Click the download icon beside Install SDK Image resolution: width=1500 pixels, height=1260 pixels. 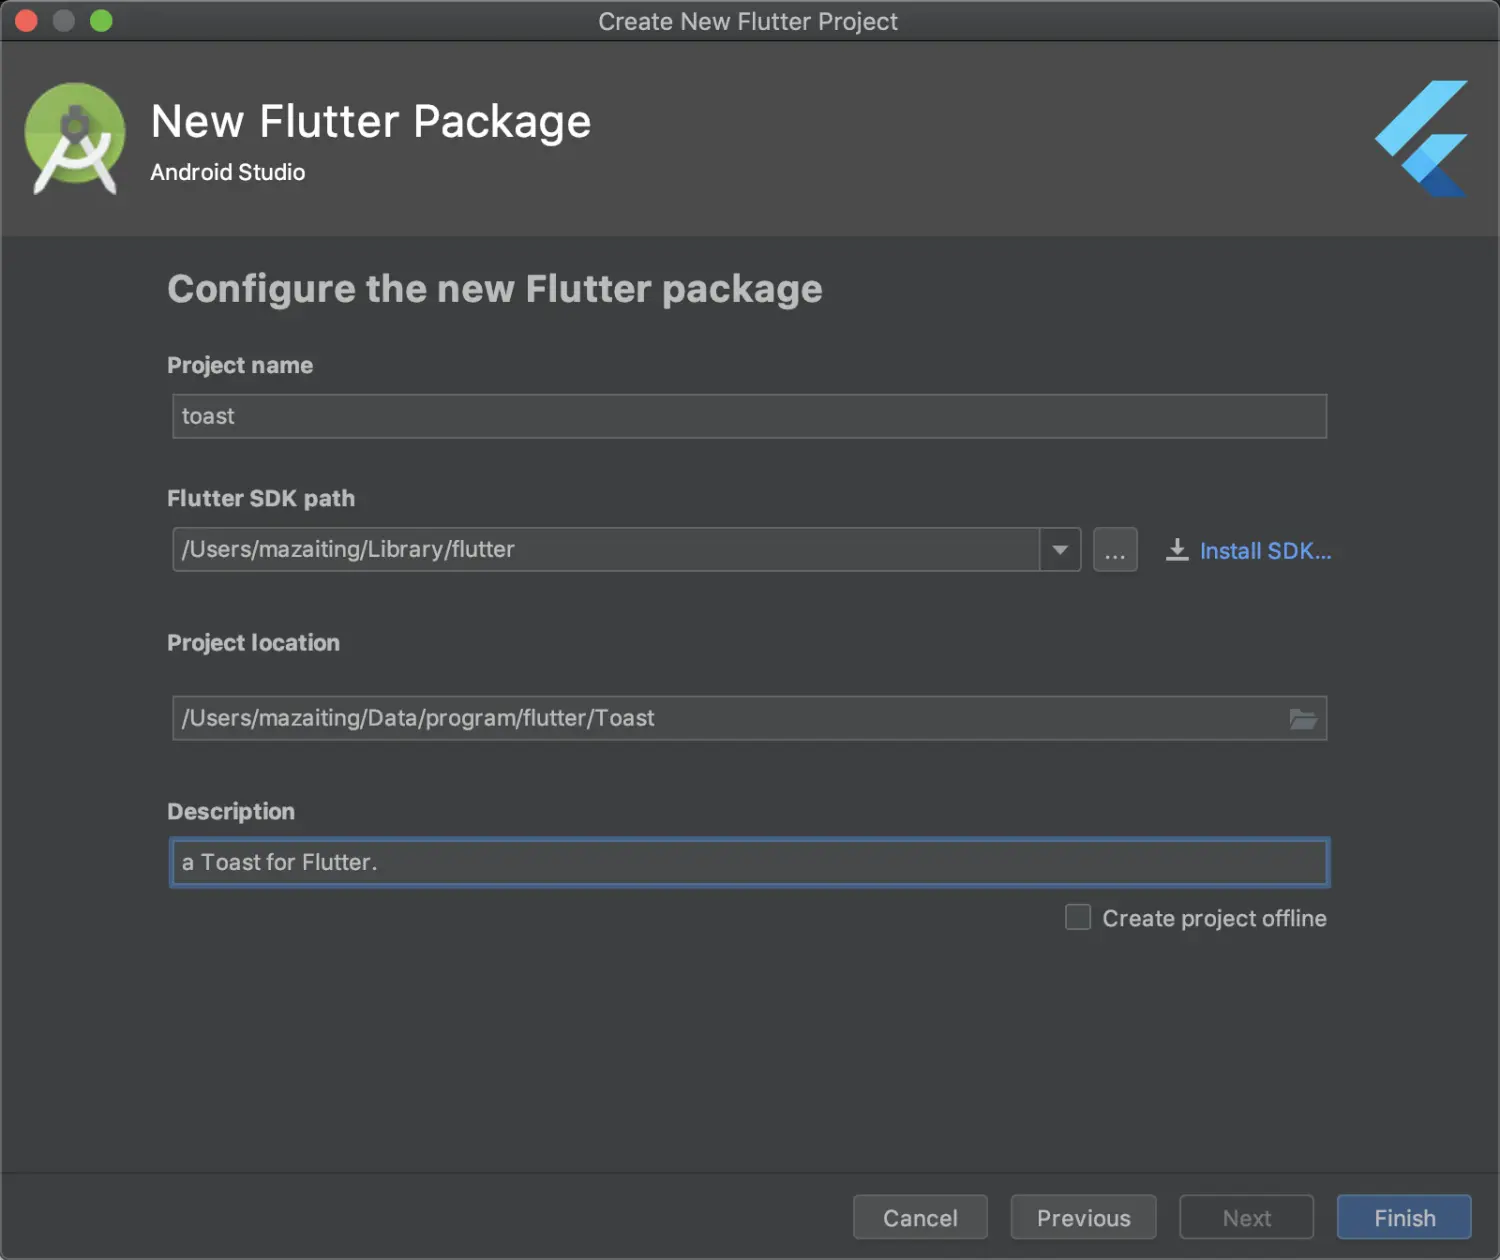(1177, 550)
